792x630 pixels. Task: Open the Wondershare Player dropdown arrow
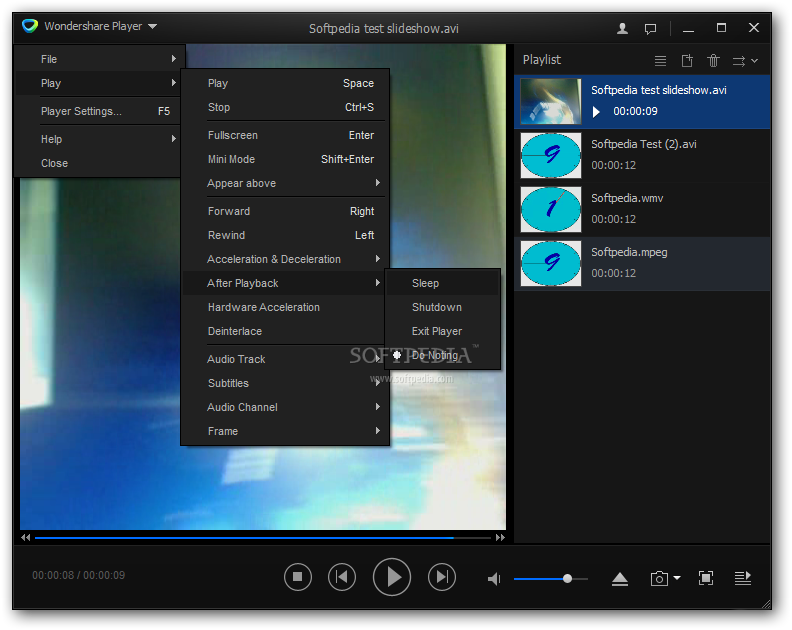point(153,26)
